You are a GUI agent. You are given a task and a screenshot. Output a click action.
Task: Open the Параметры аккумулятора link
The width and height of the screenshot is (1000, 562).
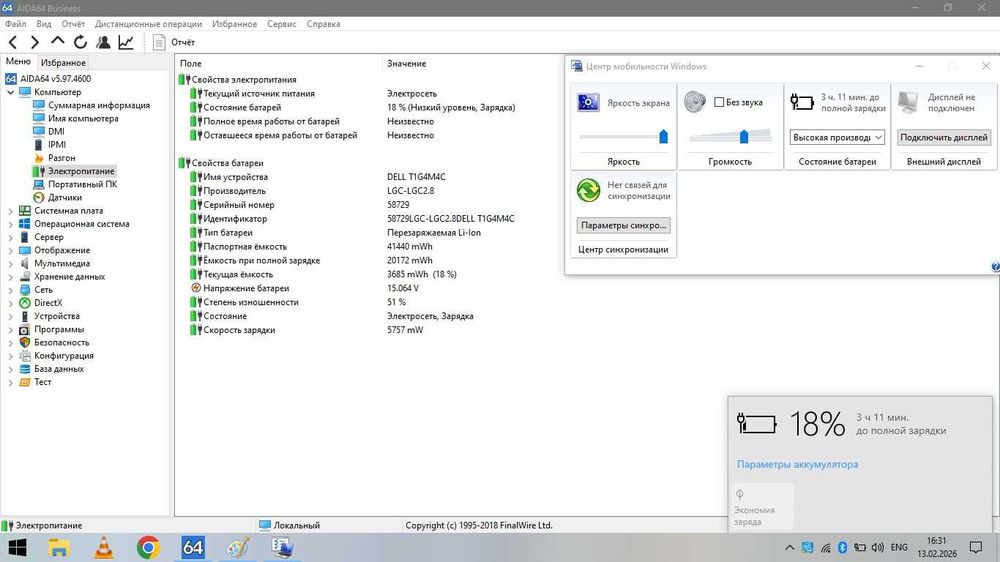(x=797, y=464)
